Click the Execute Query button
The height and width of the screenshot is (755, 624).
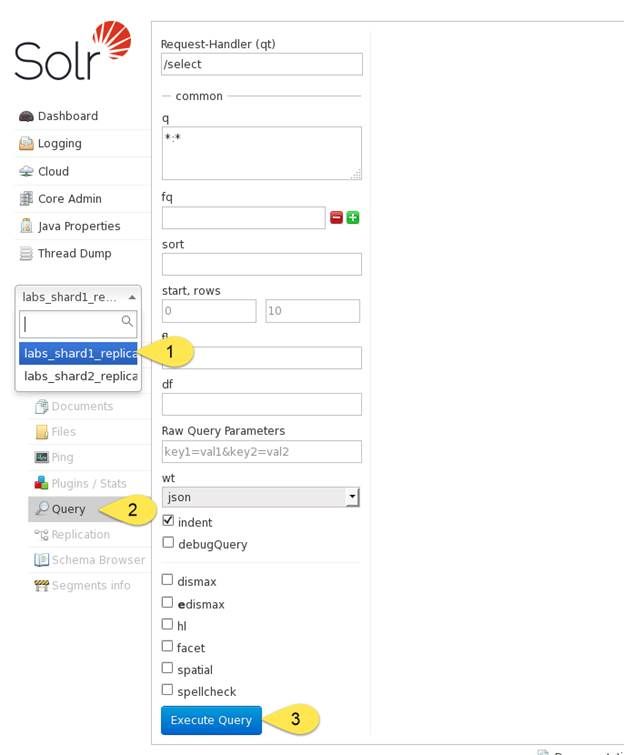(x=211, y=720)
